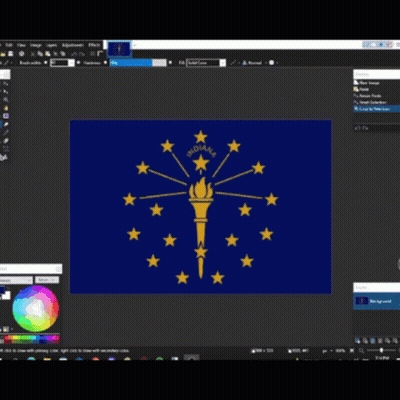Open the Edit menu
The height and width of the screenshot is (400, 400).
[9, 45]
